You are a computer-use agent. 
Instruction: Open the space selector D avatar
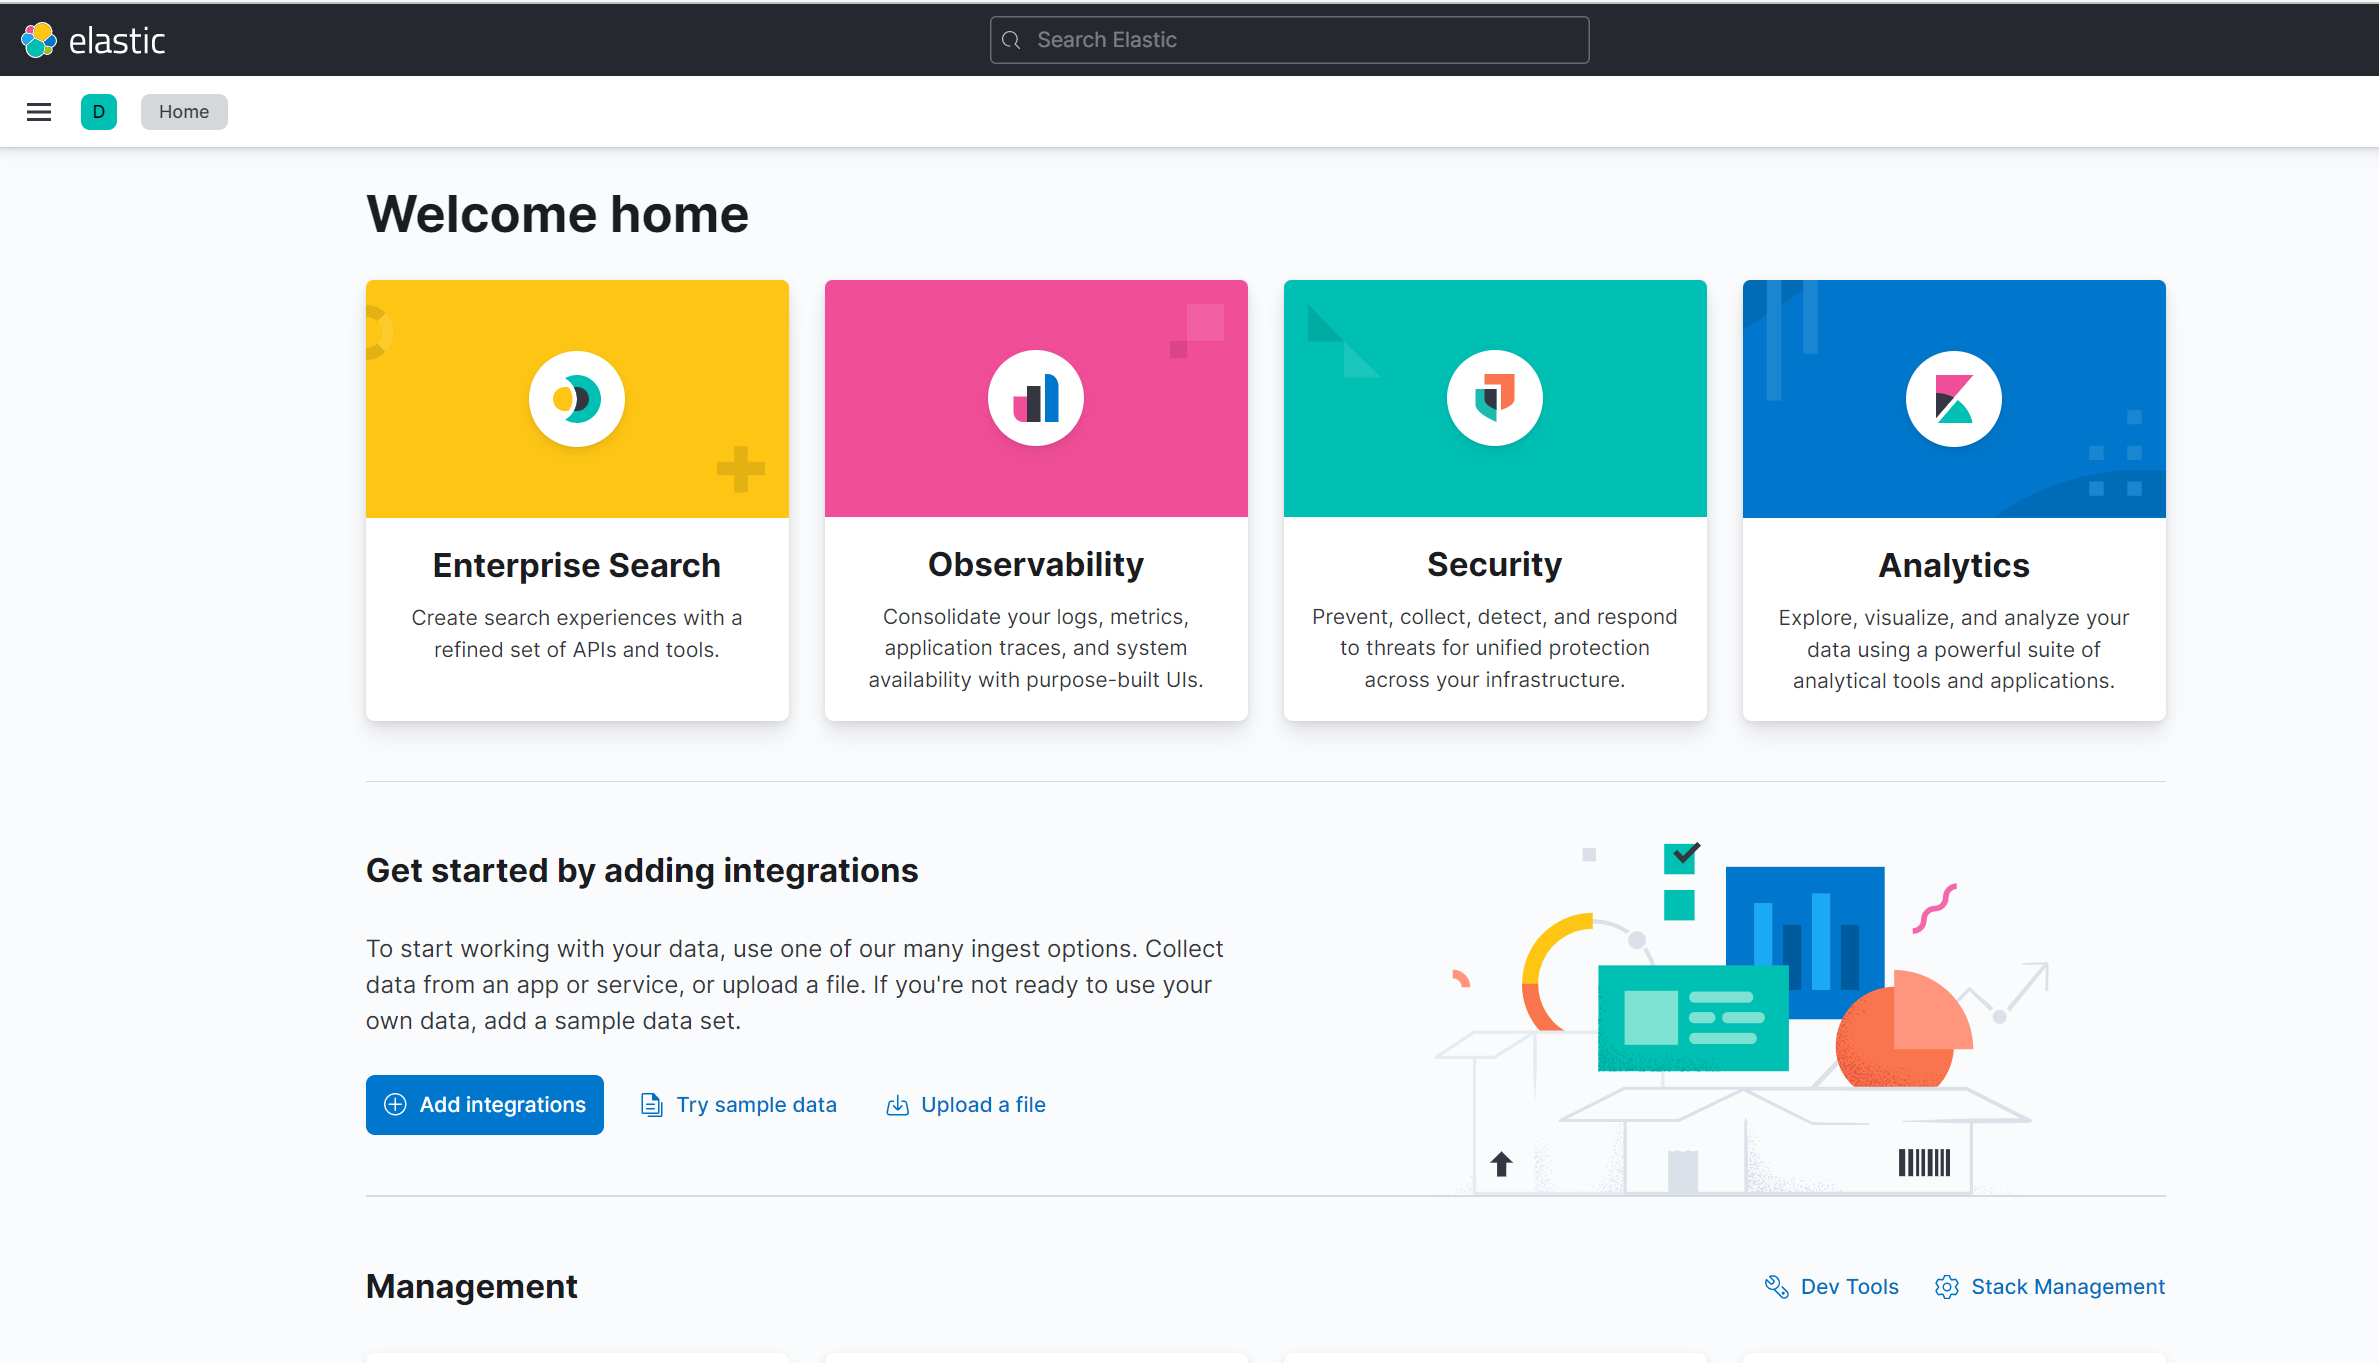(99, 112)
